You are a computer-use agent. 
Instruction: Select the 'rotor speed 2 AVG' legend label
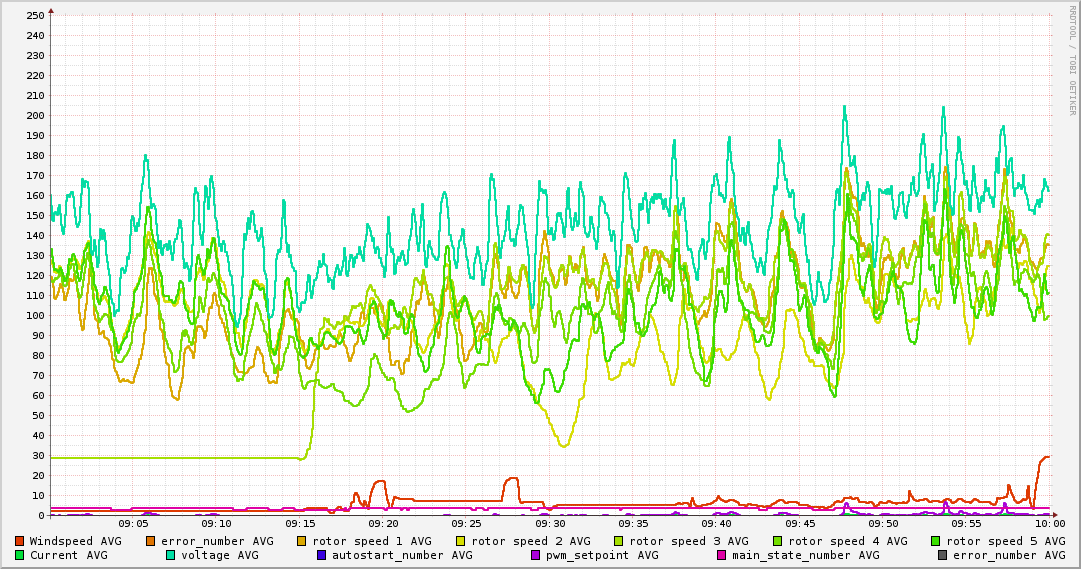(x=531, y=541)
